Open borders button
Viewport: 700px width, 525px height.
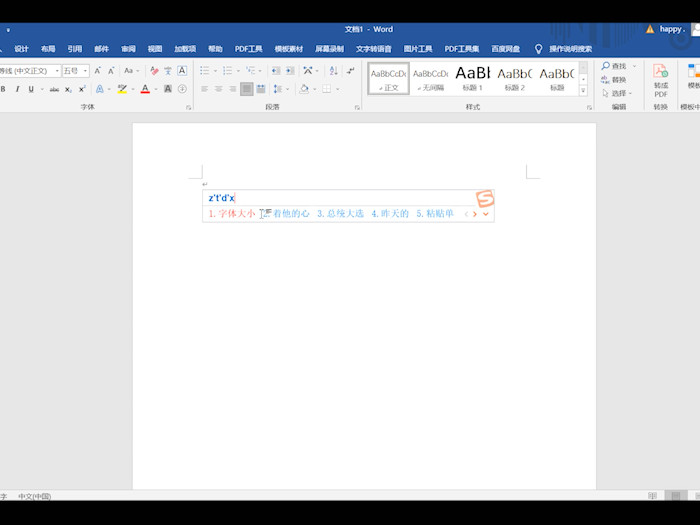tap(327, 89)
